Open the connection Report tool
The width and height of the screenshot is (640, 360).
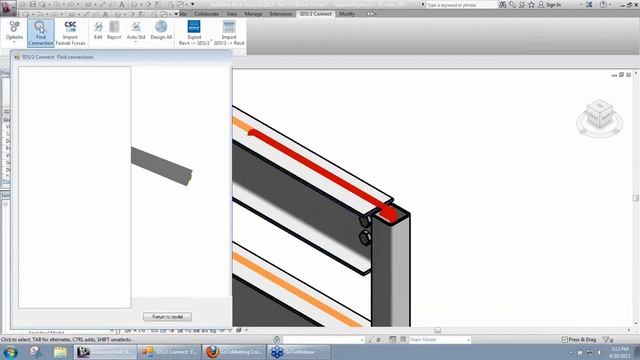point(114,30)
